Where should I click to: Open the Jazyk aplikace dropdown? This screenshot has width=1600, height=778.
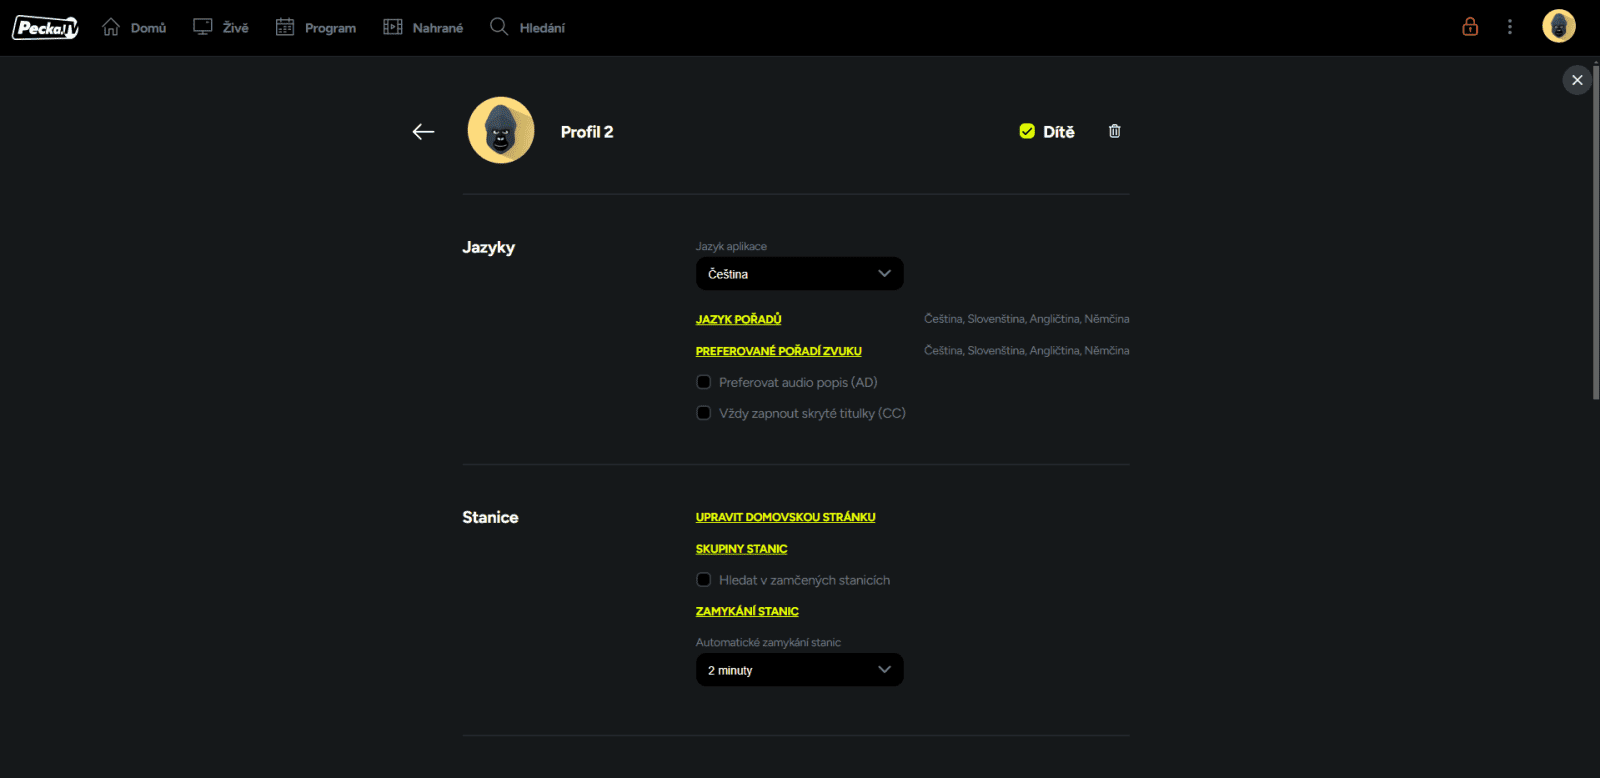(800, 274)
